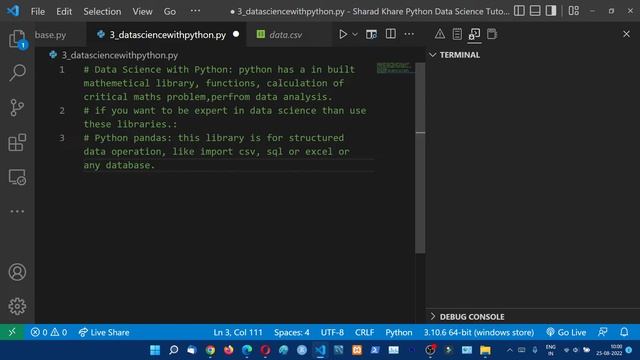Change indentation via Spaces: 4
Viewport: 640px width, 360px height.
coord(291,332)
